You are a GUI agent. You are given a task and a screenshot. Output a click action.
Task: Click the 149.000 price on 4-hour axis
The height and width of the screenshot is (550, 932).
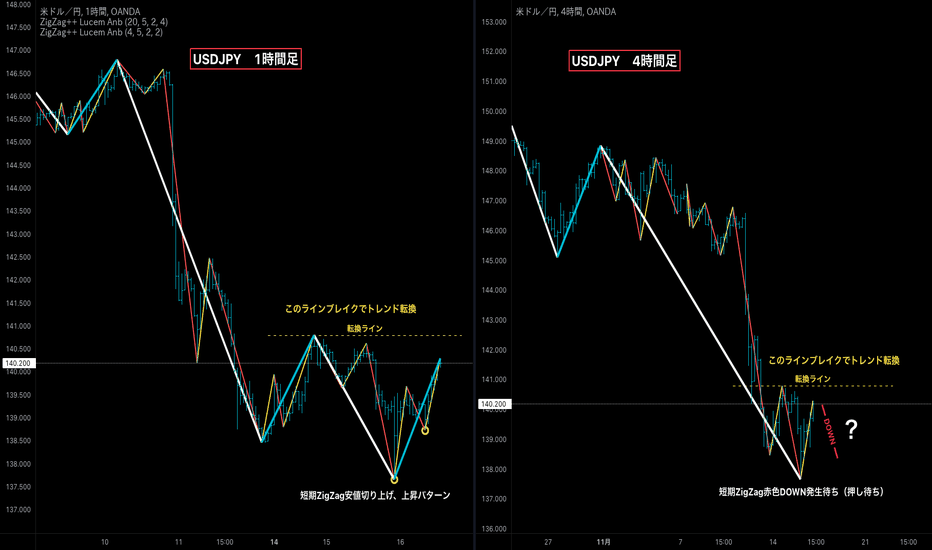(x=494, y=142)
